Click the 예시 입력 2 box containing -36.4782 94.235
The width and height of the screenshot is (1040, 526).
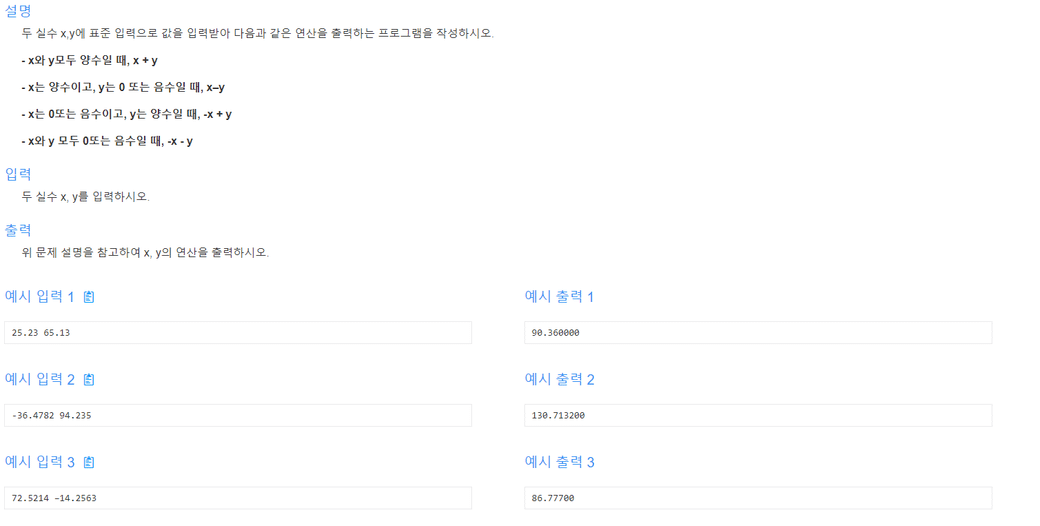pos(238,415)
